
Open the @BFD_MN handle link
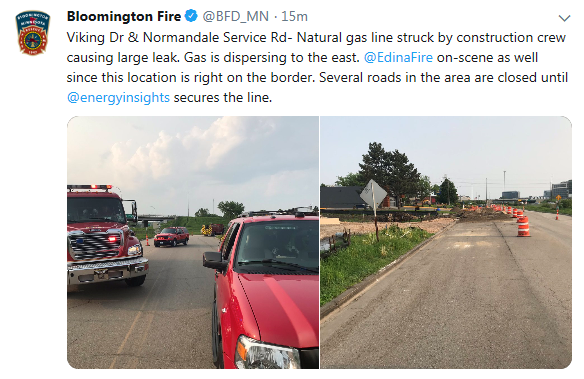(x=235, y=16)
